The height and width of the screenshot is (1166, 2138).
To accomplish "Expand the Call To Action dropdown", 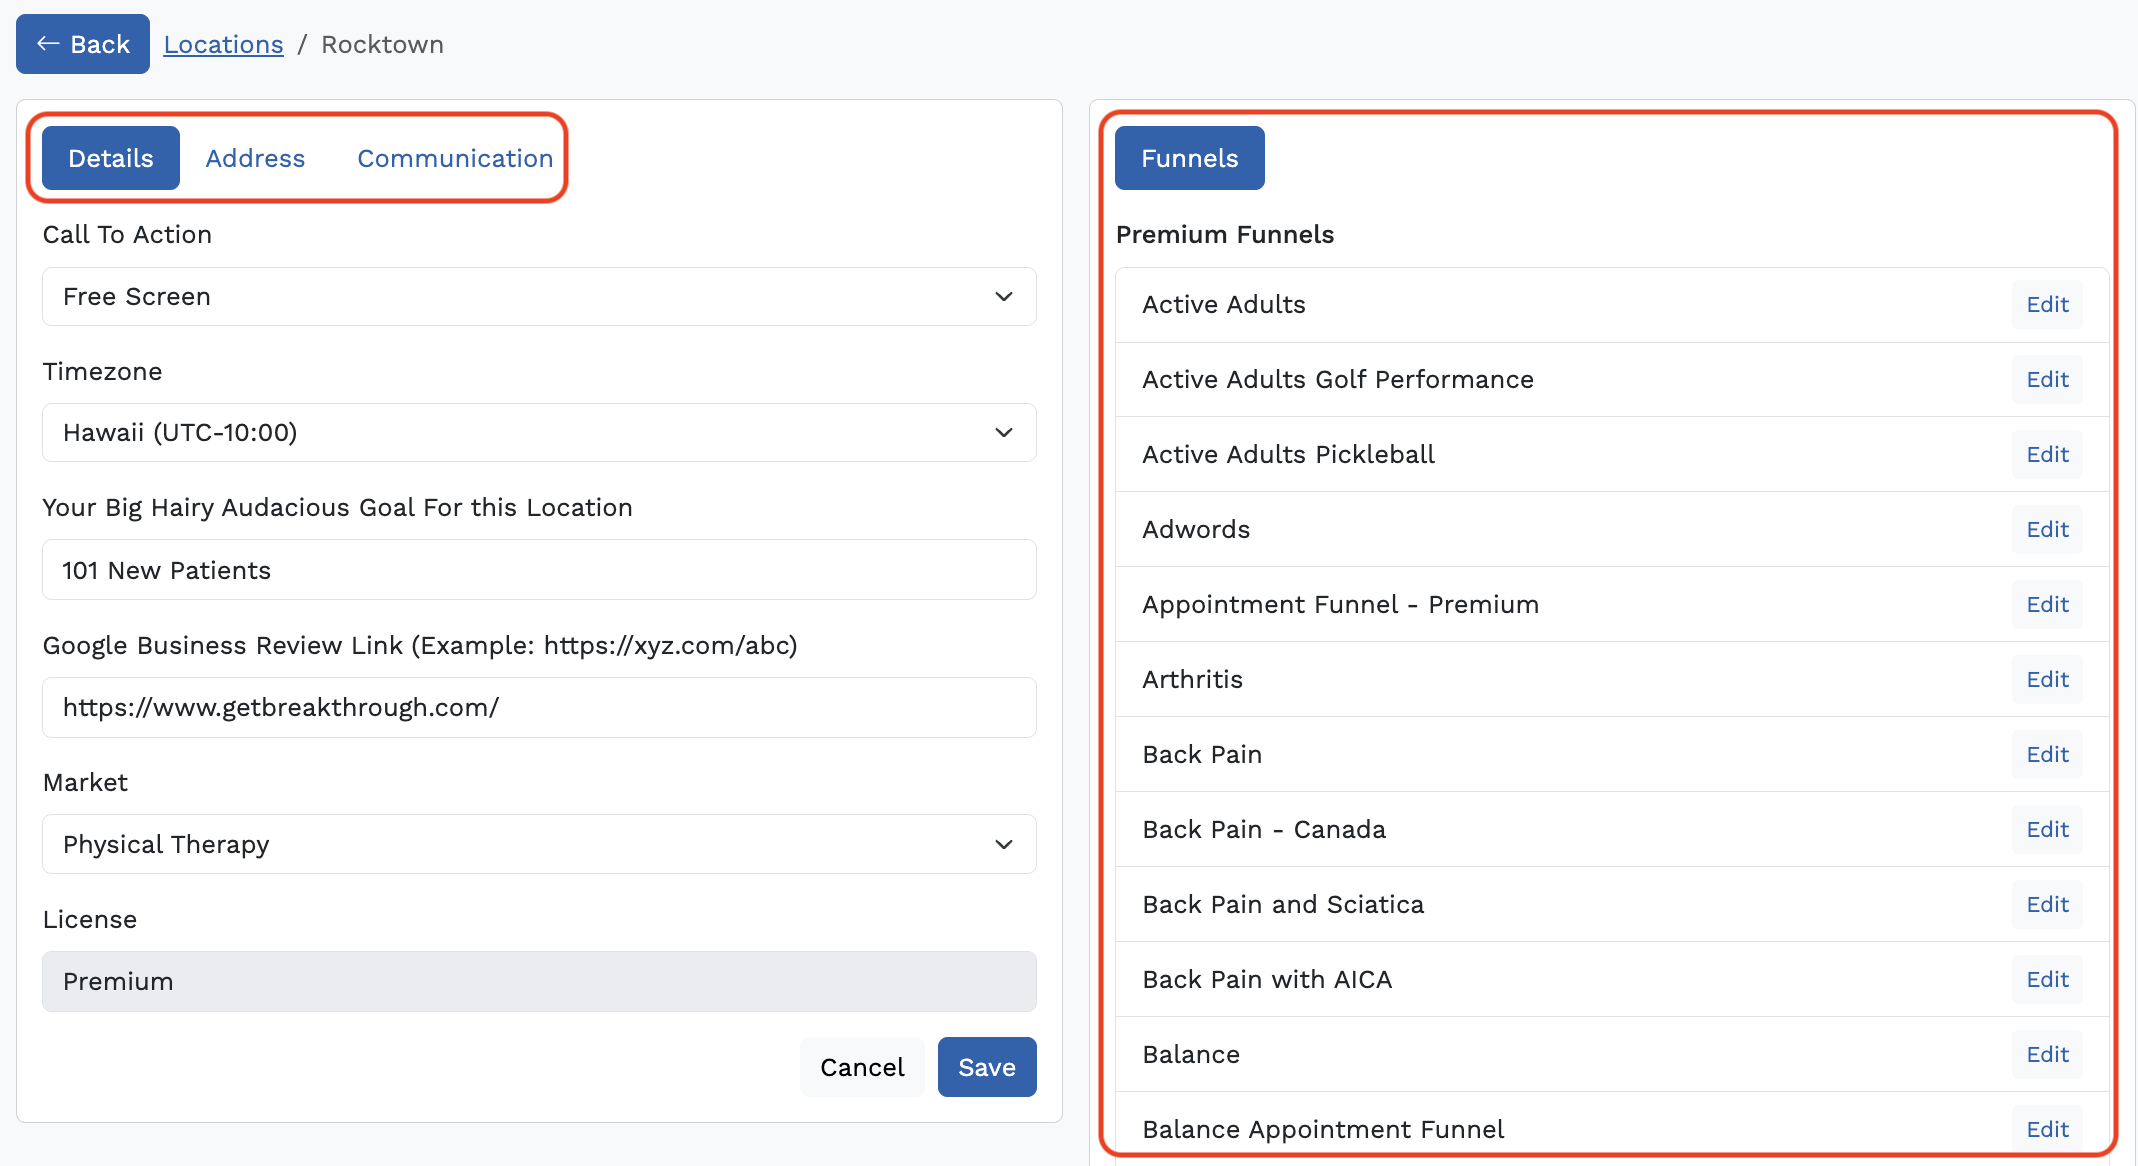I will tap(539, 297).
